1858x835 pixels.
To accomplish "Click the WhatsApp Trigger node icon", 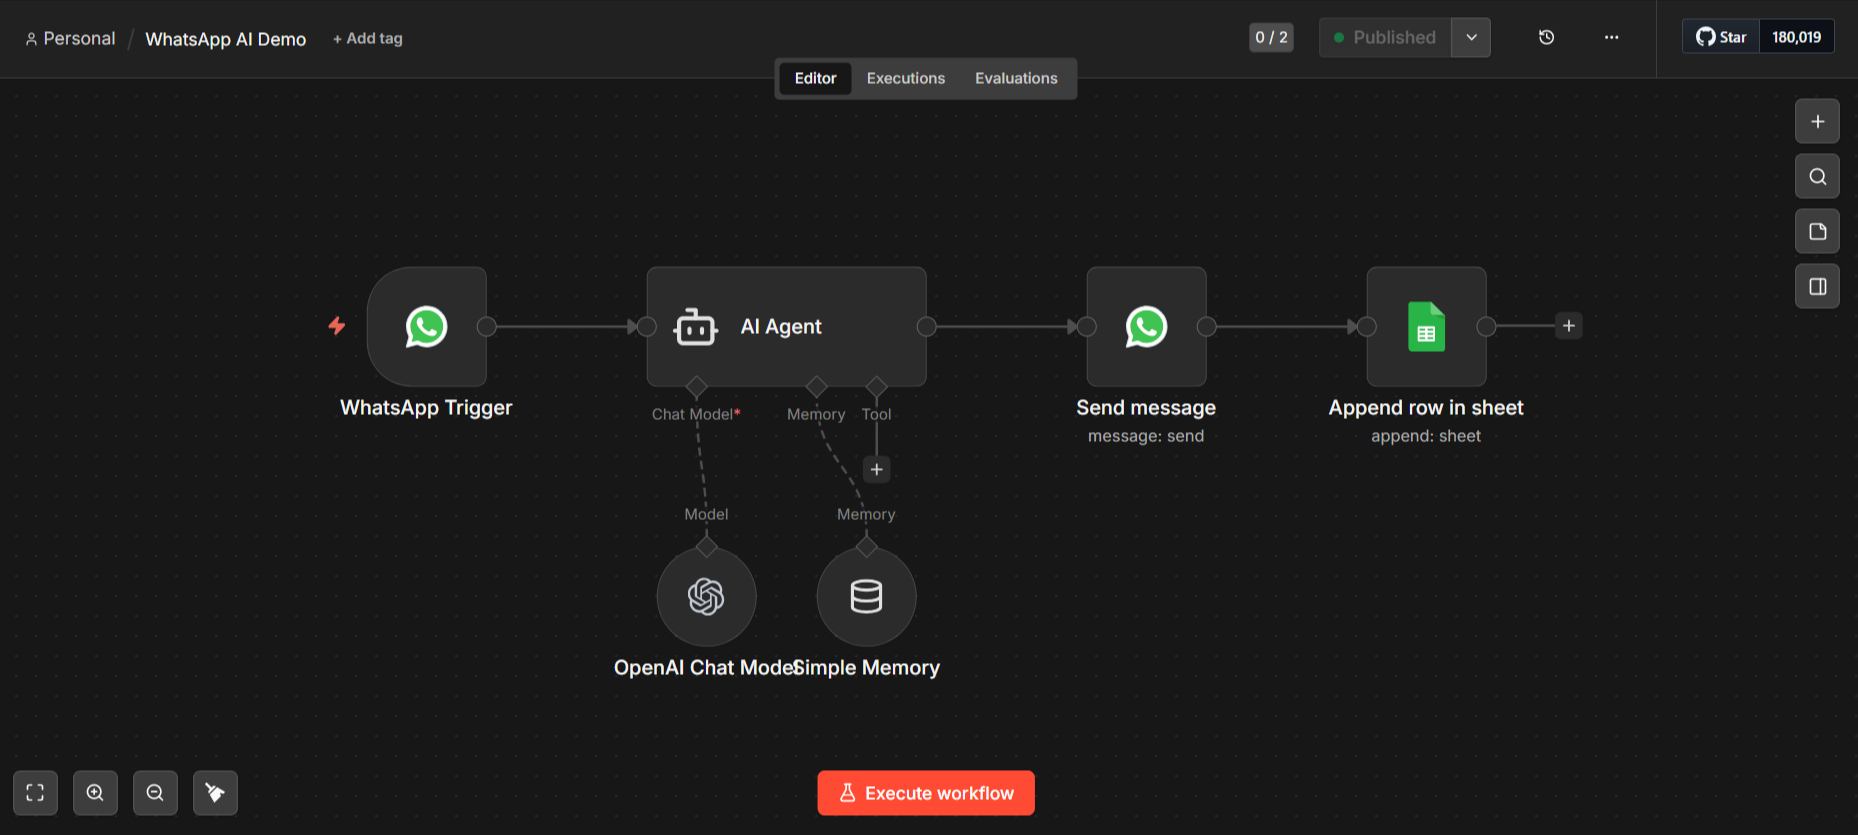I will pos(426,327).
